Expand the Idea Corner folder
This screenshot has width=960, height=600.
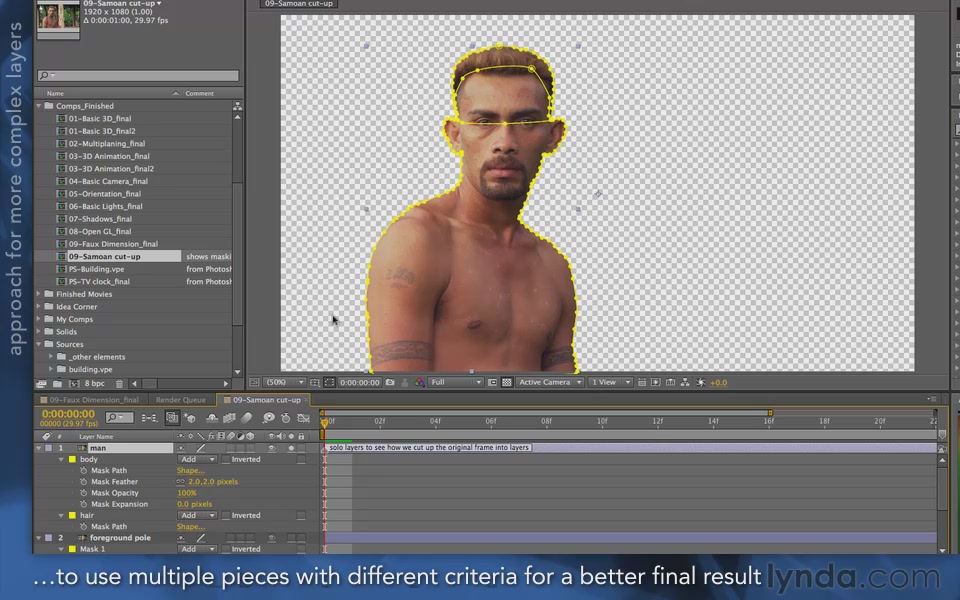[x=39, y=307]
